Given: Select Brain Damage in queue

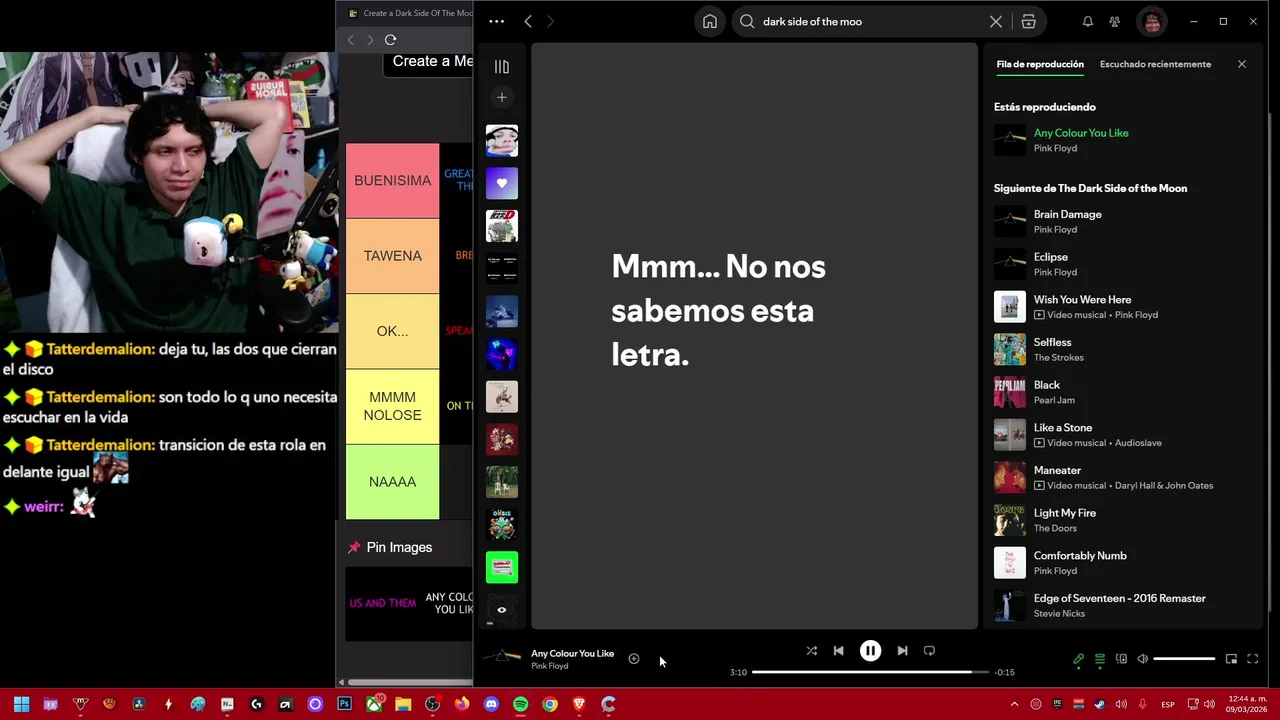Looking at the screenshot, I should click(x=1120, y=221).
